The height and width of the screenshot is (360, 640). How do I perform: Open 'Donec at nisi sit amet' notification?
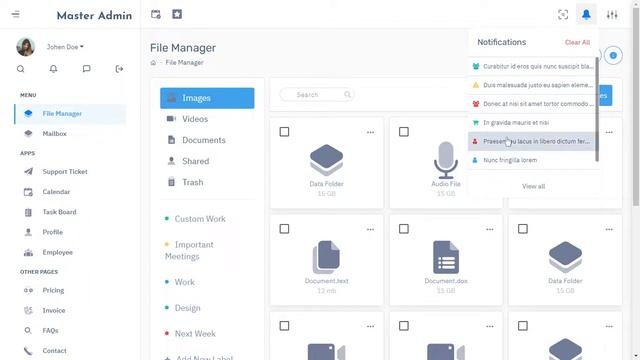click(532, 104)
